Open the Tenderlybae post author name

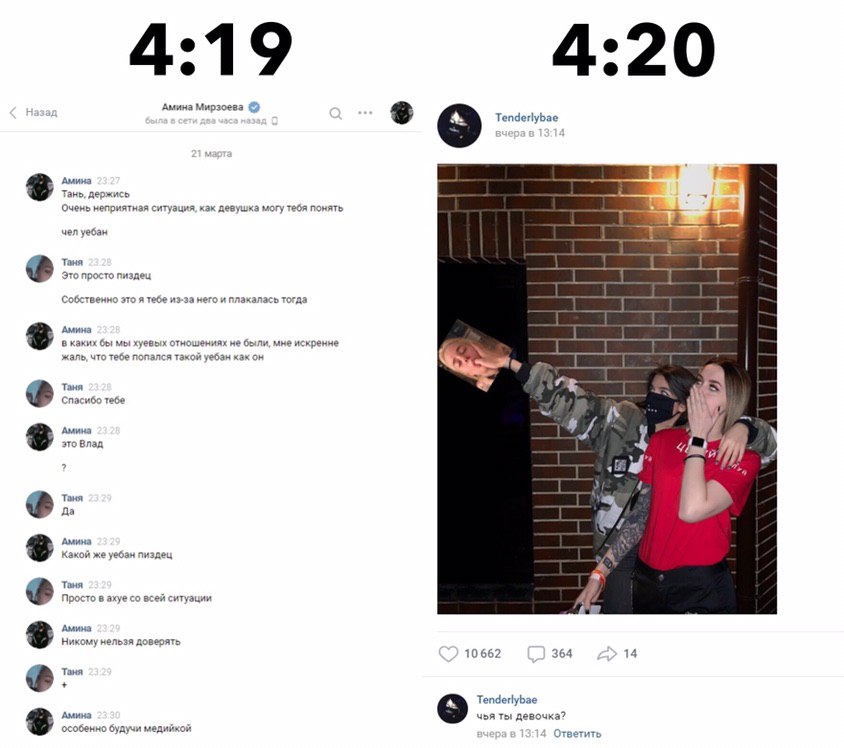[526, 117]
